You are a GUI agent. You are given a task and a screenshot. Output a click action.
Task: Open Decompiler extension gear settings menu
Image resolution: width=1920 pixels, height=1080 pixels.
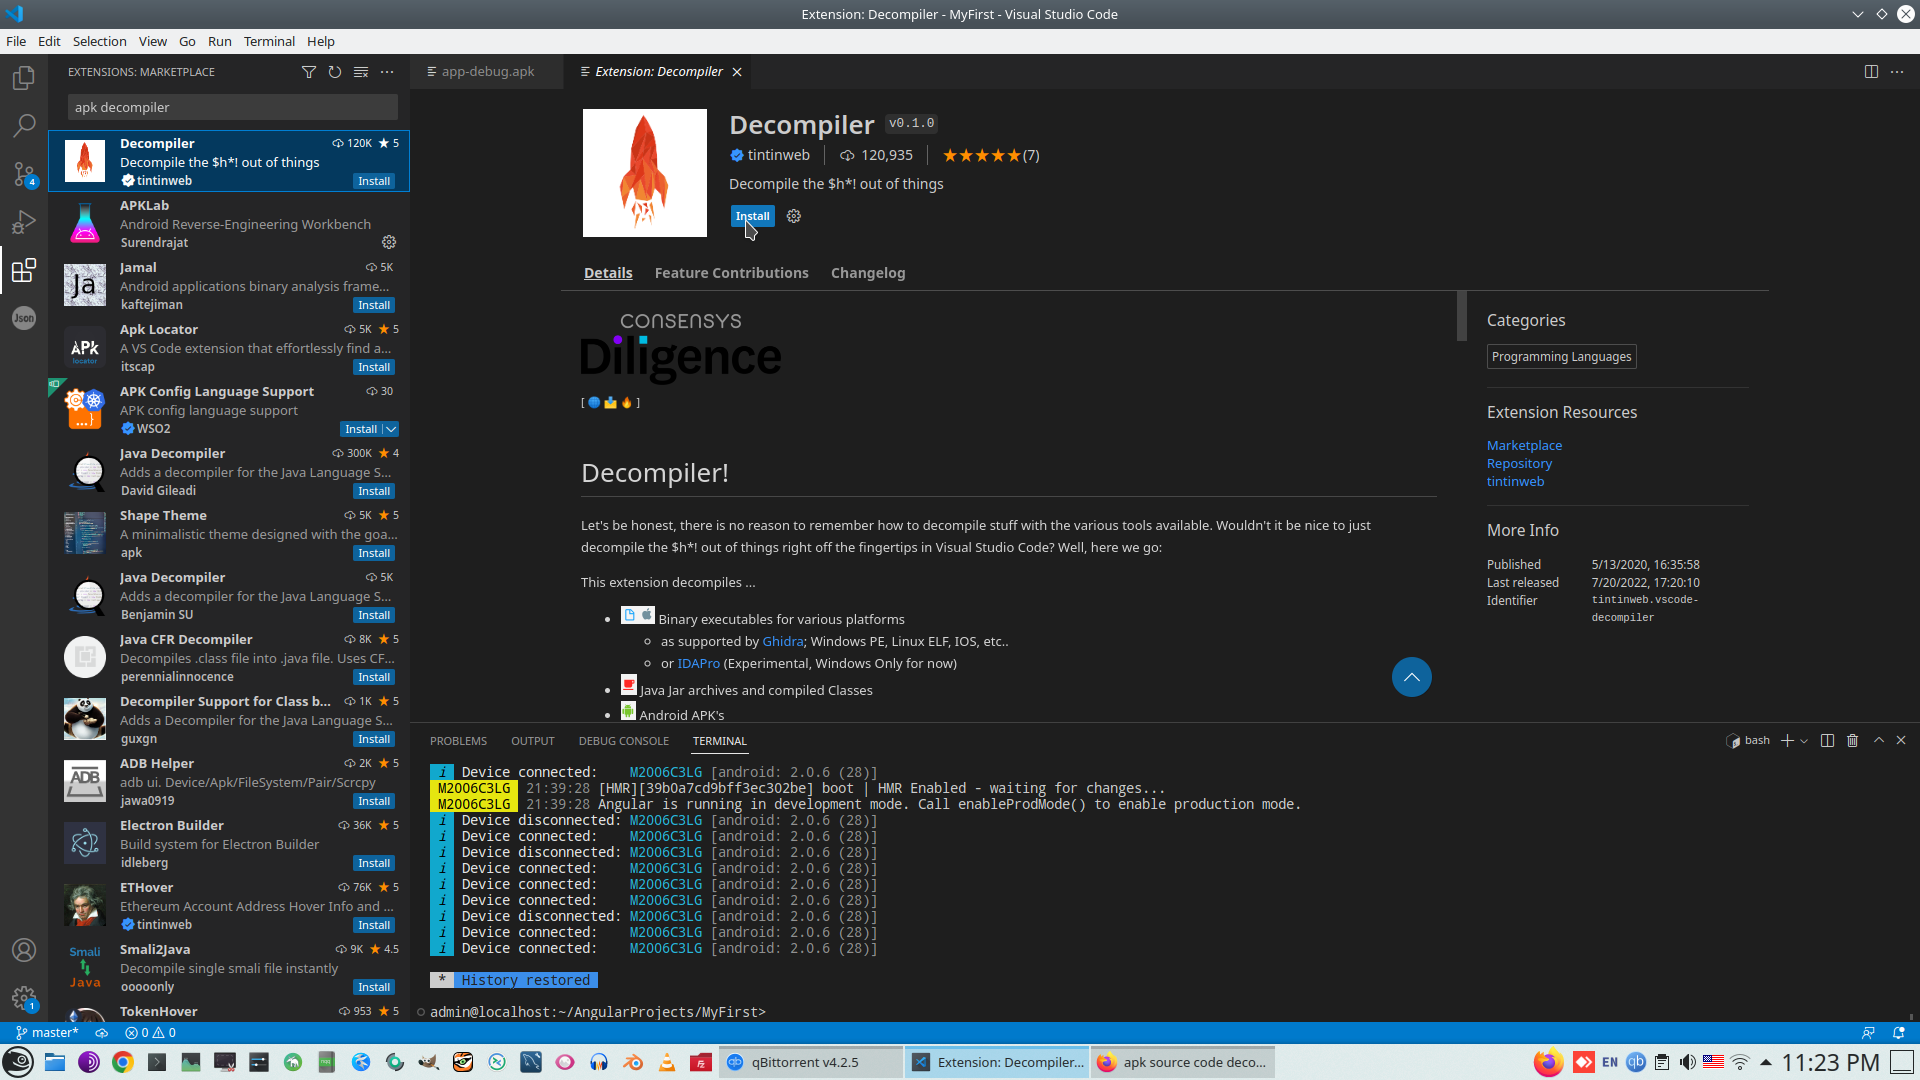point(794,216)
